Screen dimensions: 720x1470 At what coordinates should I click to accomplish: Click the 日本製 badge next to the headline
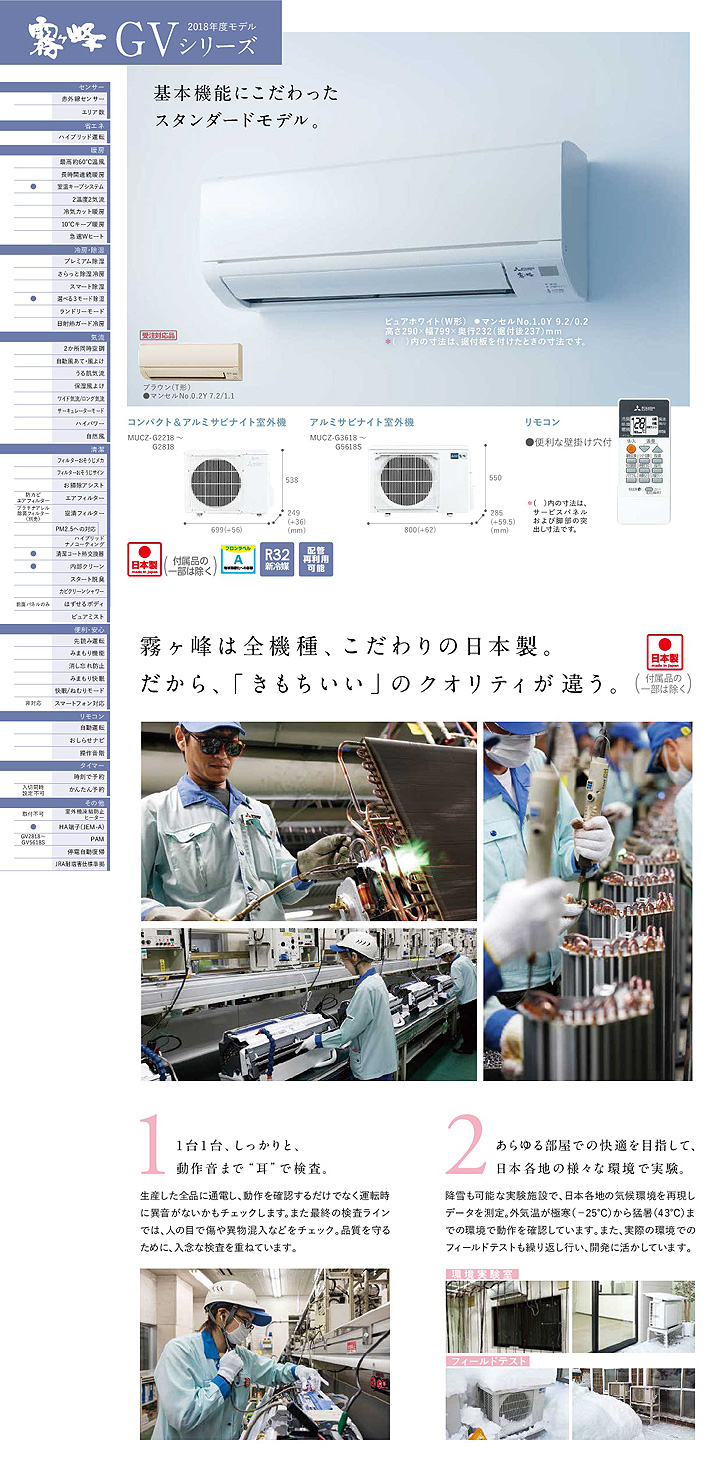pos(664,653)
